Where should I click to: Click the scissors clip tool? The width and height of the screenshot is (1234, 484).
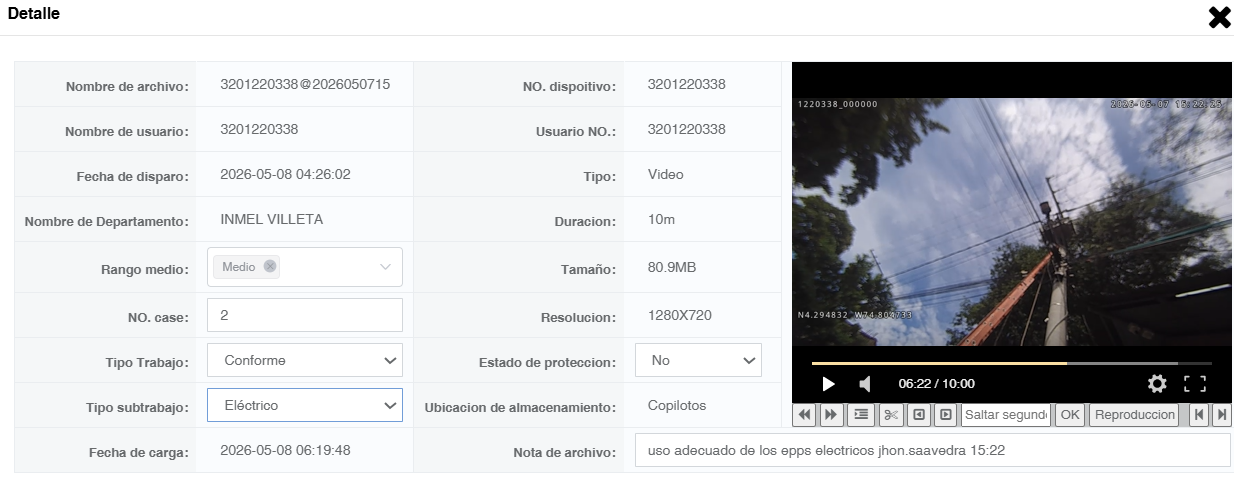point(892,415)
